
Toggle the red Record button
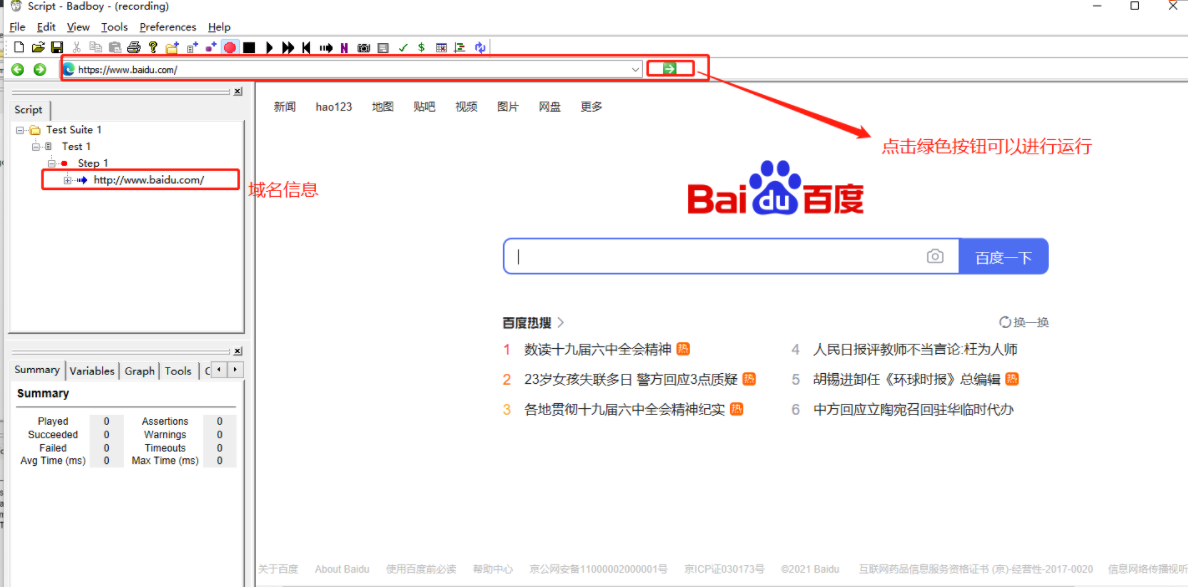click(x=230, y=48)
